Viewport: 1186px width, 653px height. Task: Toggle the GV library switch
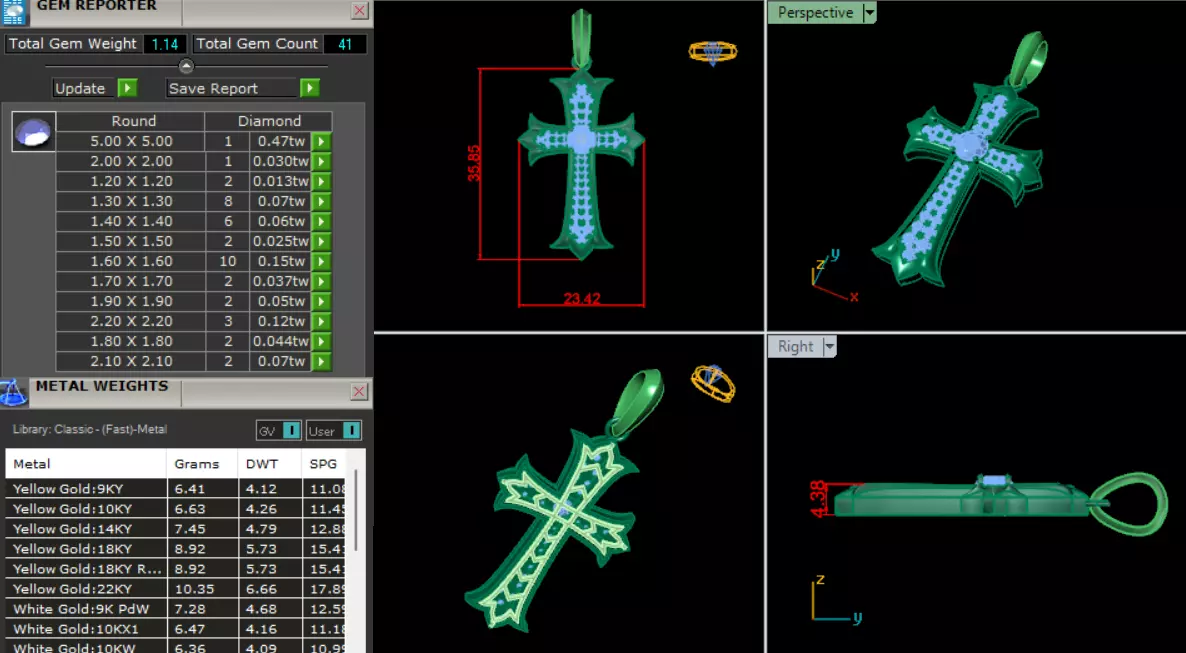tap(291, 431)
